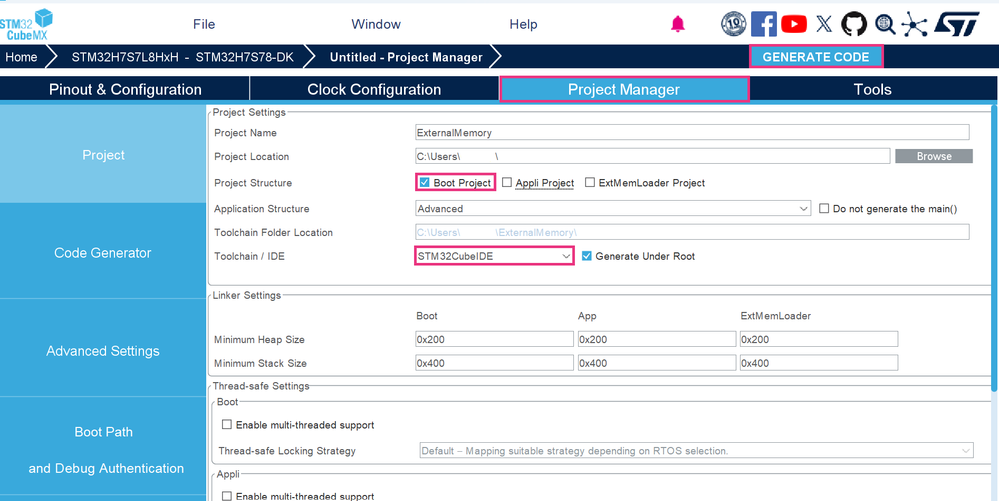The image size is (999, 501).
Task: Click the Boot Minimum Heap Size field
Action: pos(494,339)
